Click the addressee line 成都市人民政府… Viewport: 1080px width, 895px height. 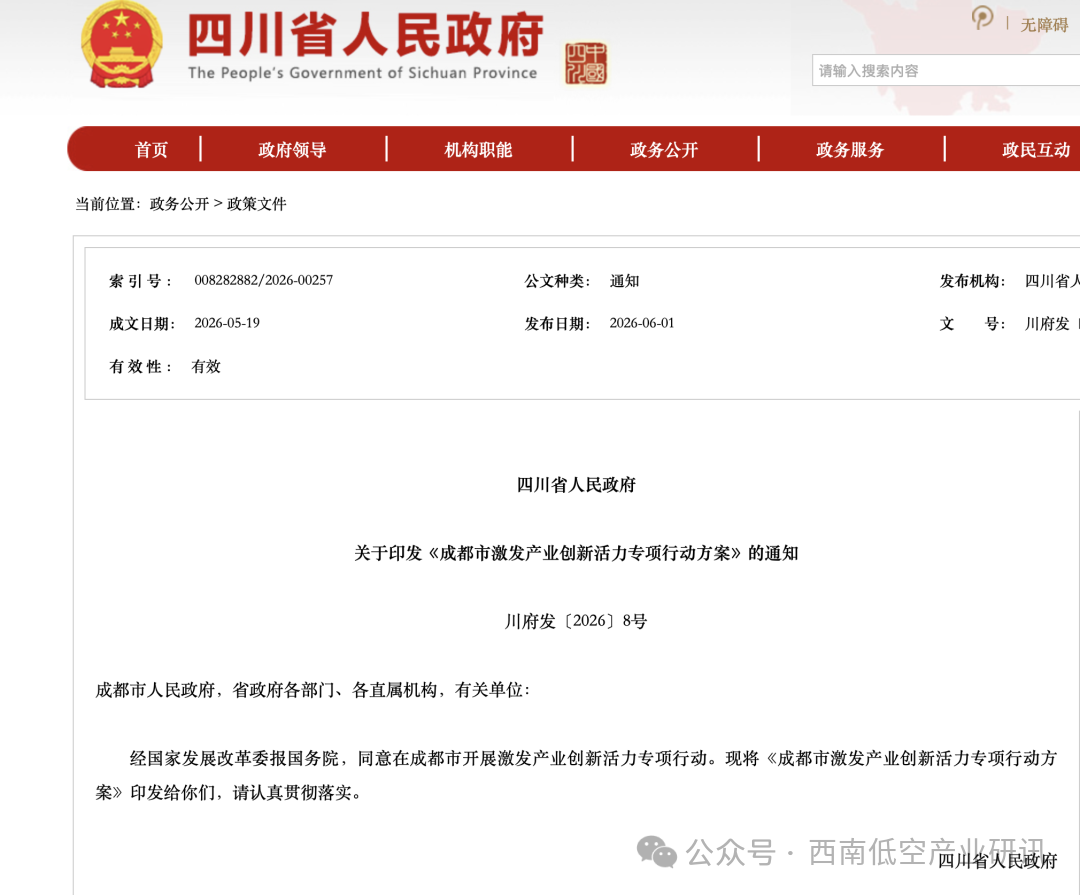pos(313,690)
